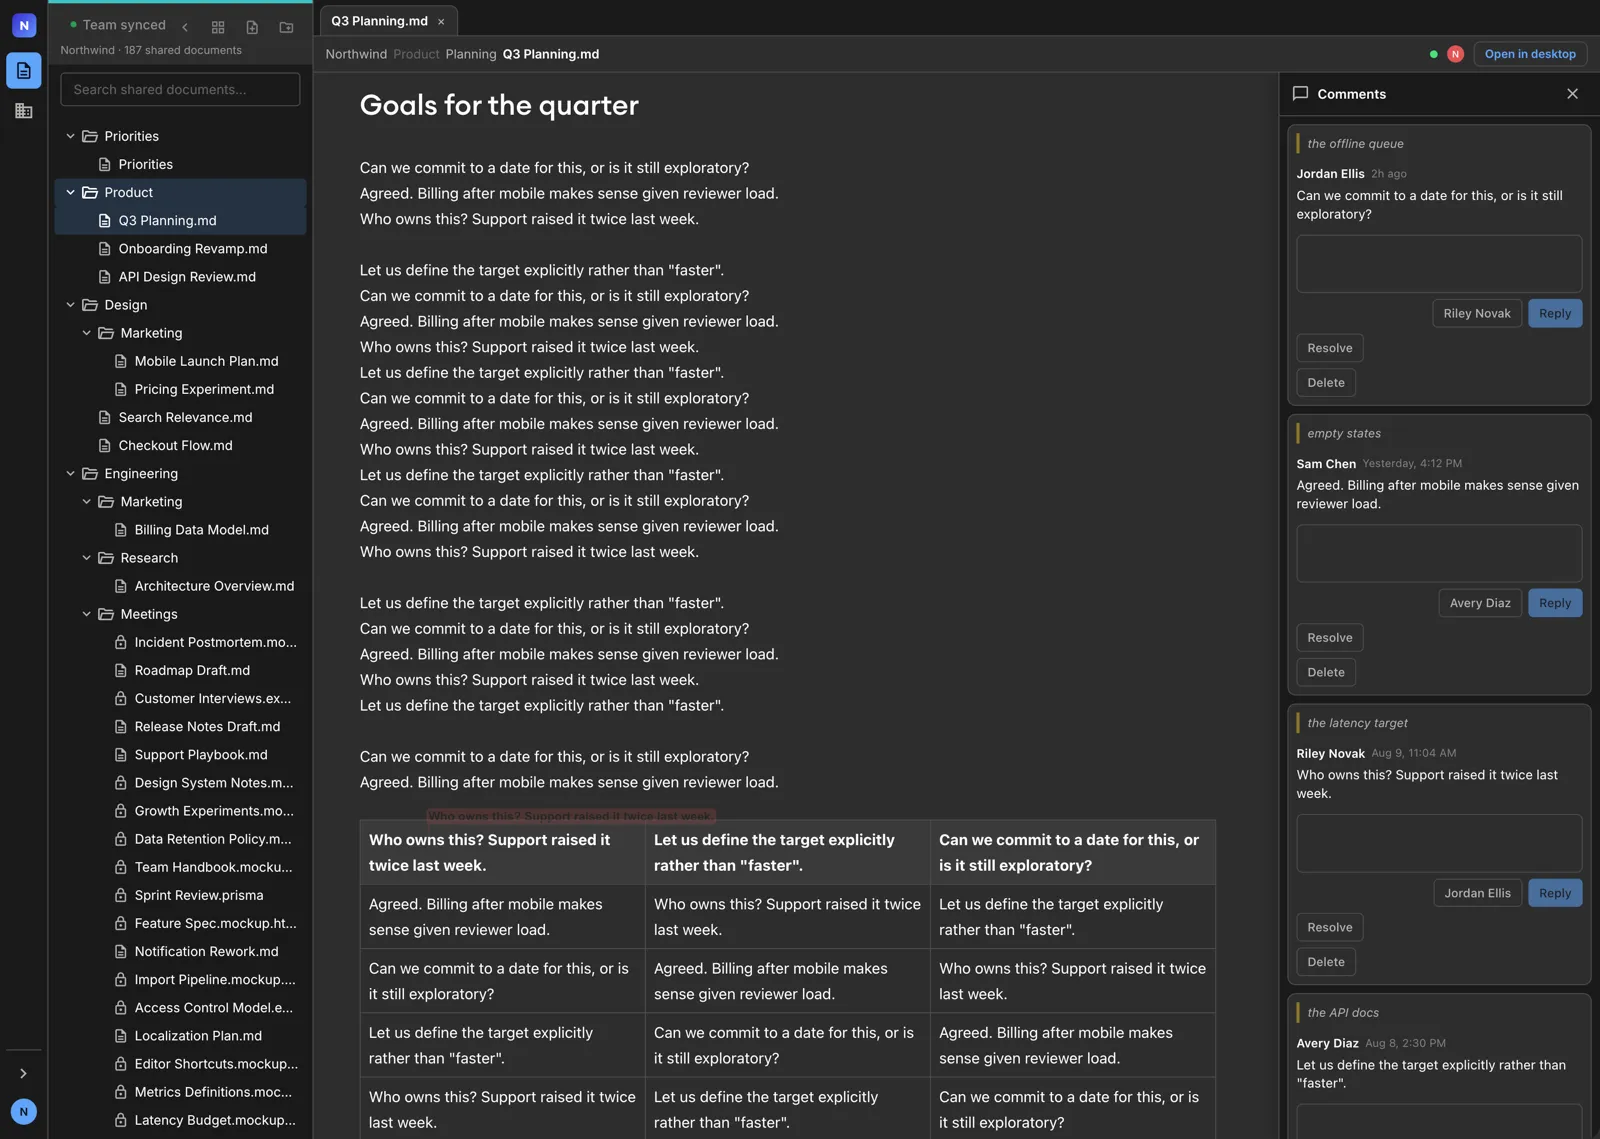Screen dimensions: 1600x1139
Task: Click the file icon of Sprint Review.prisma
Action: pyautogui.click(x=120, y=895)
